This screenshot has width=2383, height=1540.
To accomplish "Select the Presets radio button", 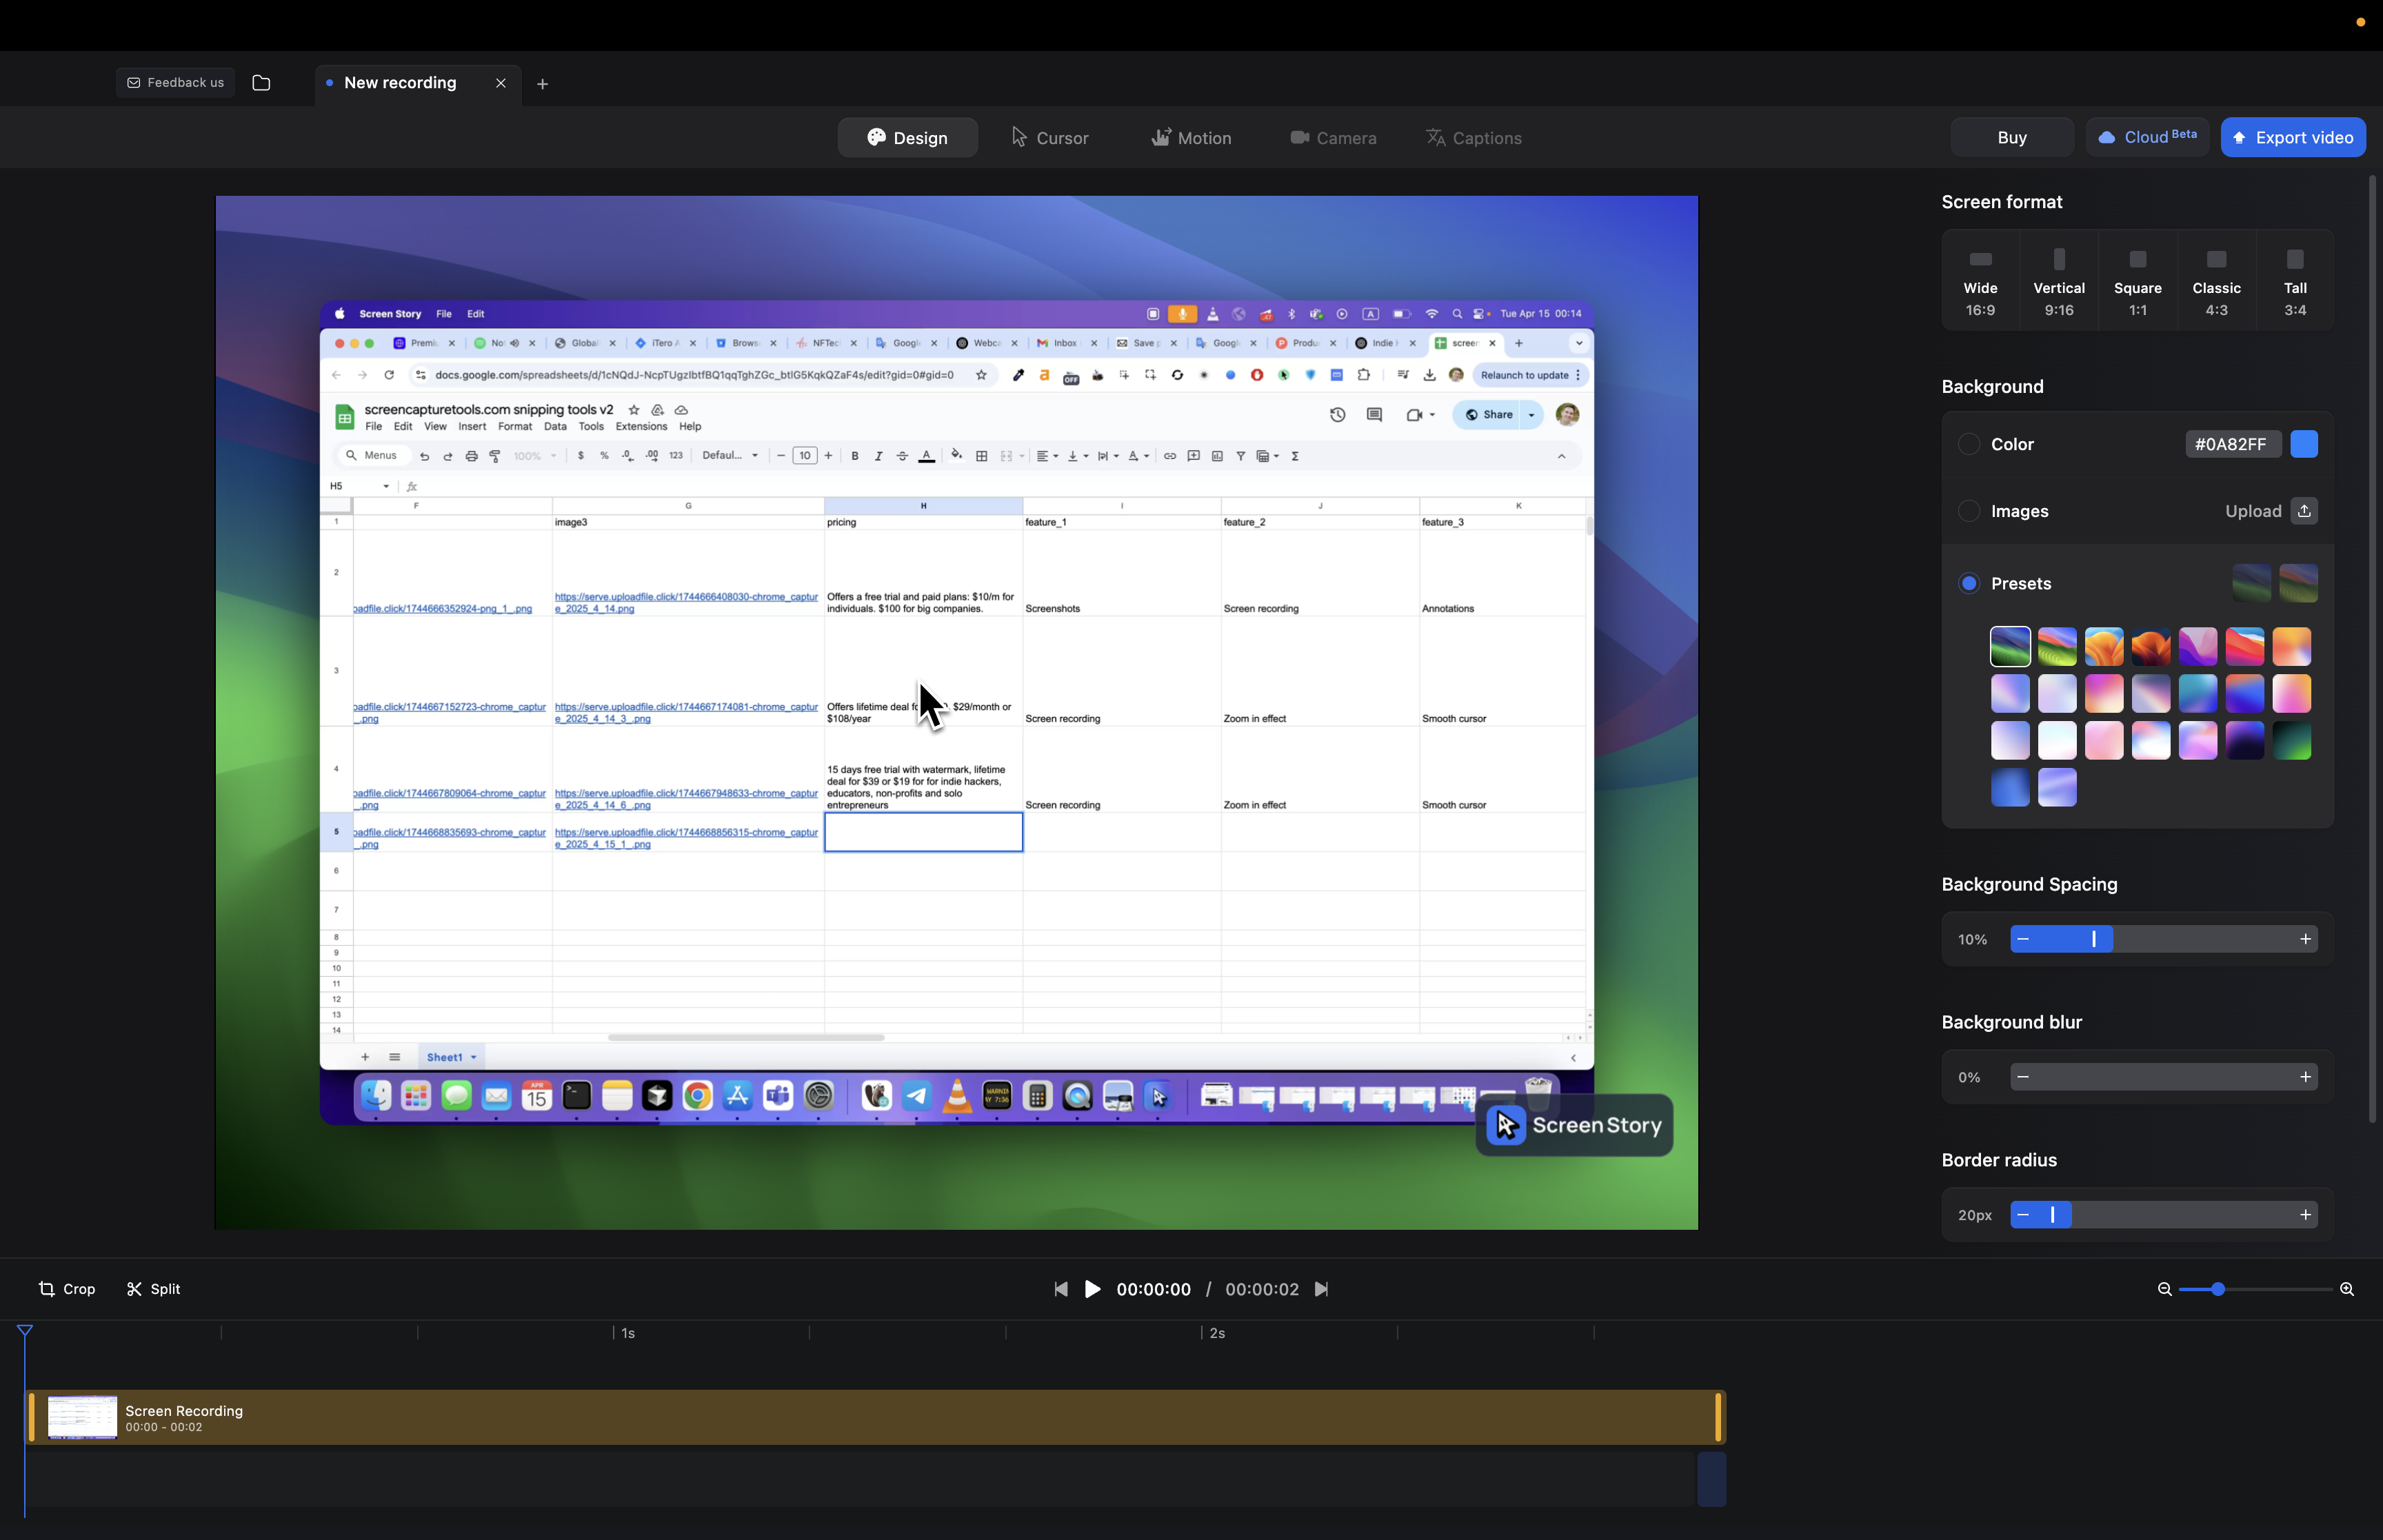I will point(1968,583).
